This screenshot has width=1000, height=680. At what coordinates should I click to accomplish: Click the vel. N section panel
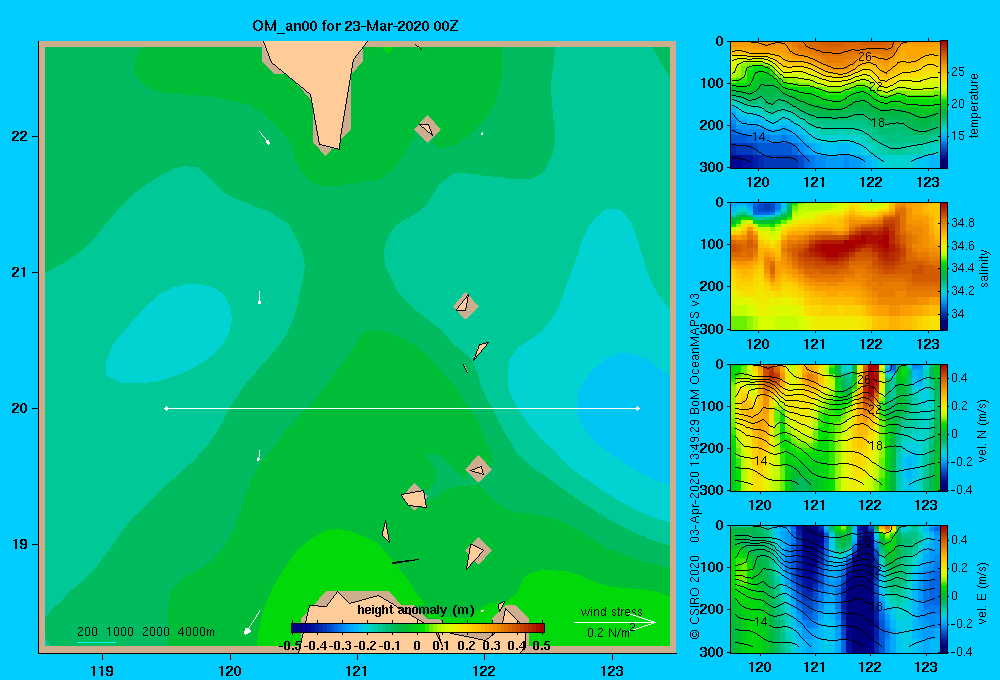(x=834, y=427)
